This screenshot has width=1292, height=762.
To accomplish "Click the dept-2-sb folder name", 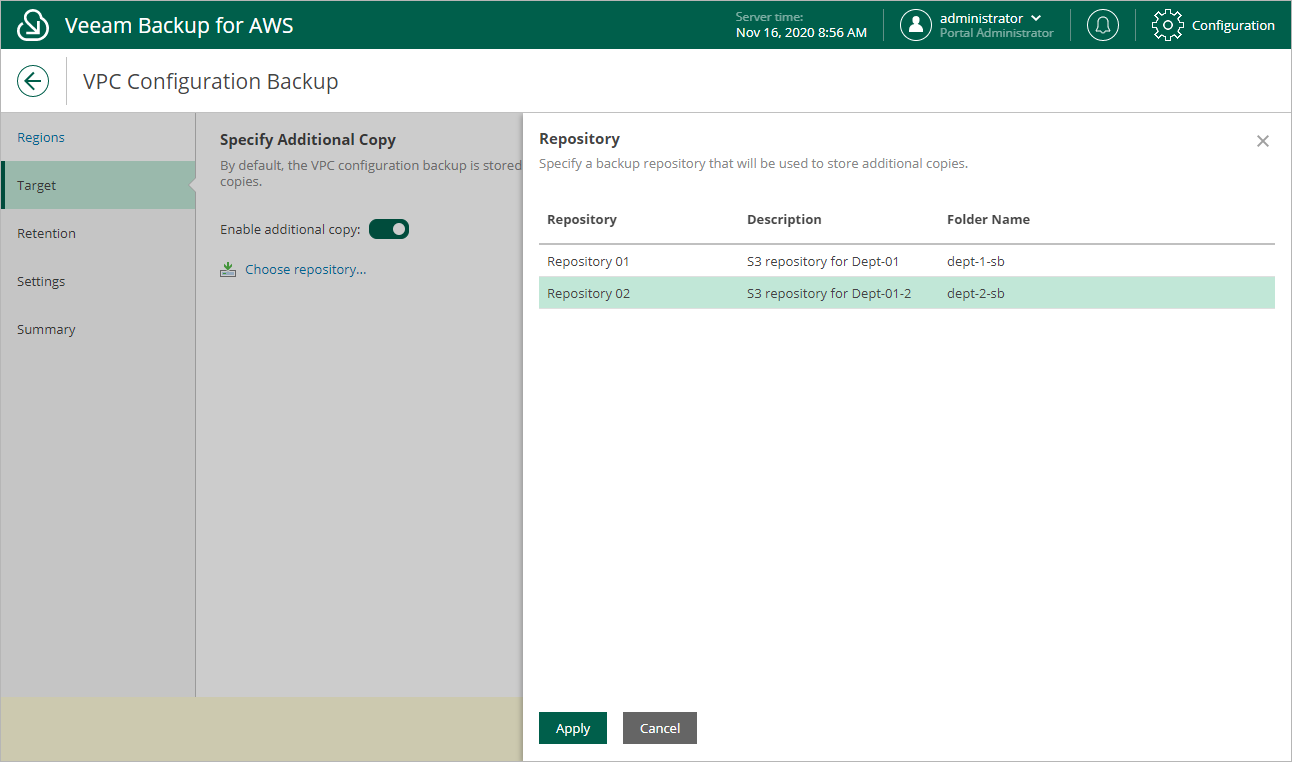I will coord(976,293).
